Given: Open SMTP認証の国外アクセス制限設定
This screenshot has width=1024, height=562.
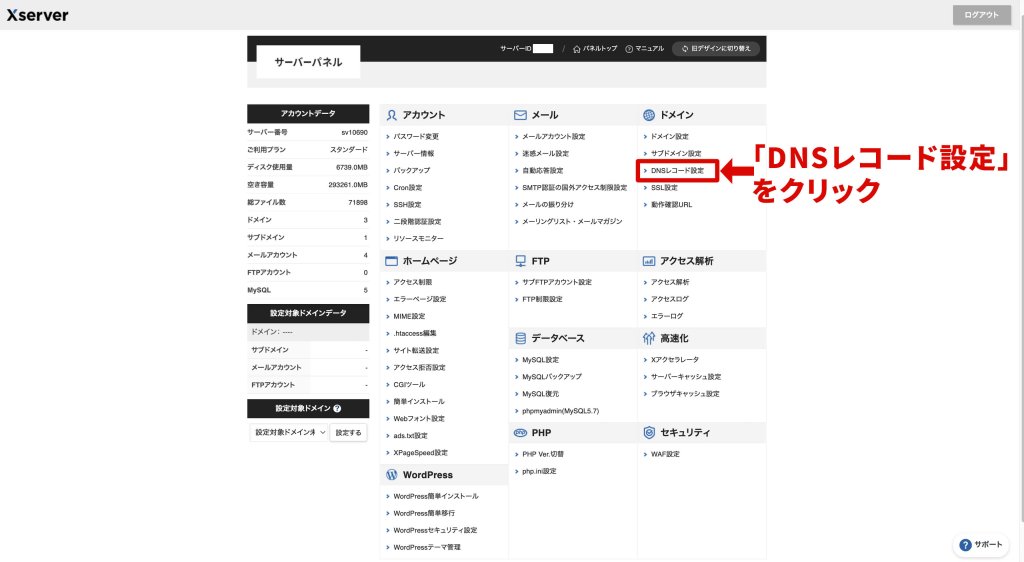Looking at the screenshot, I should [x=575, y=187].
